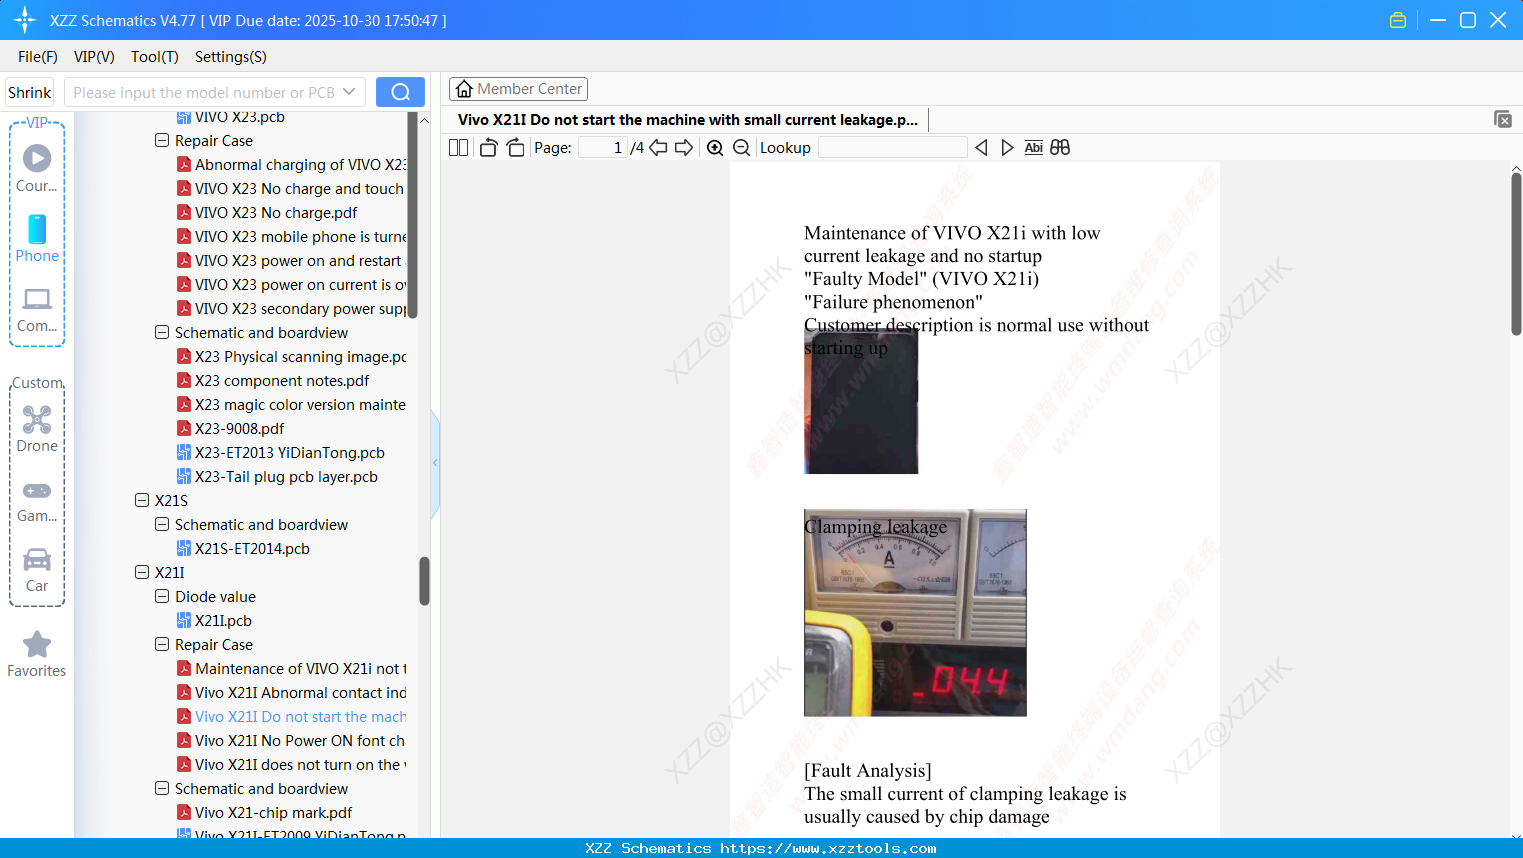This screenshot has height=858, width=1523.
Task: Click the Member Center button
Action: point(518,89)
